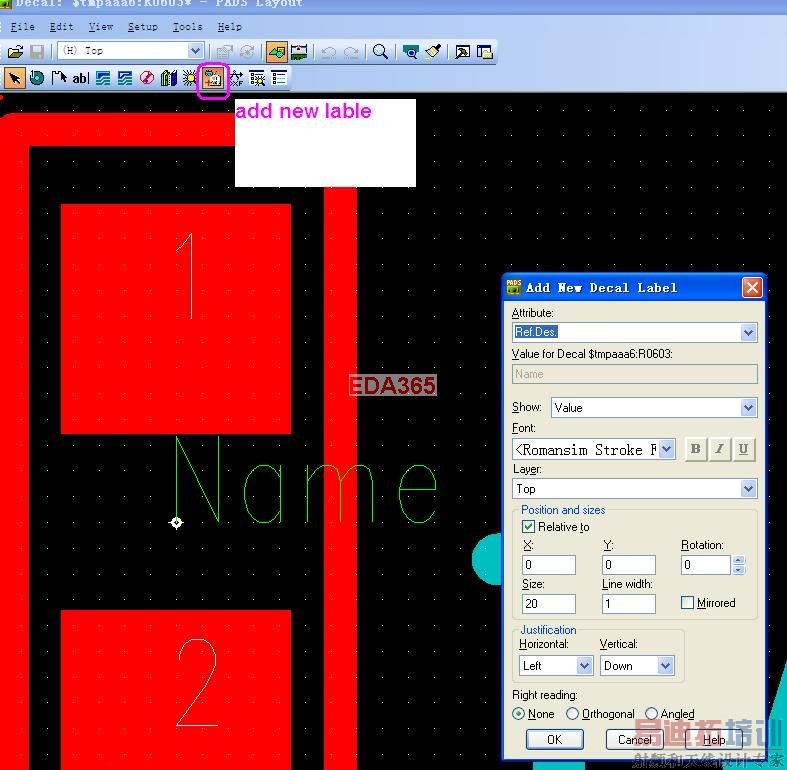This screenshot has height=770, width=787.
Task: Click the sun-shaped Wizard icon
Action: tap(190, 78)
